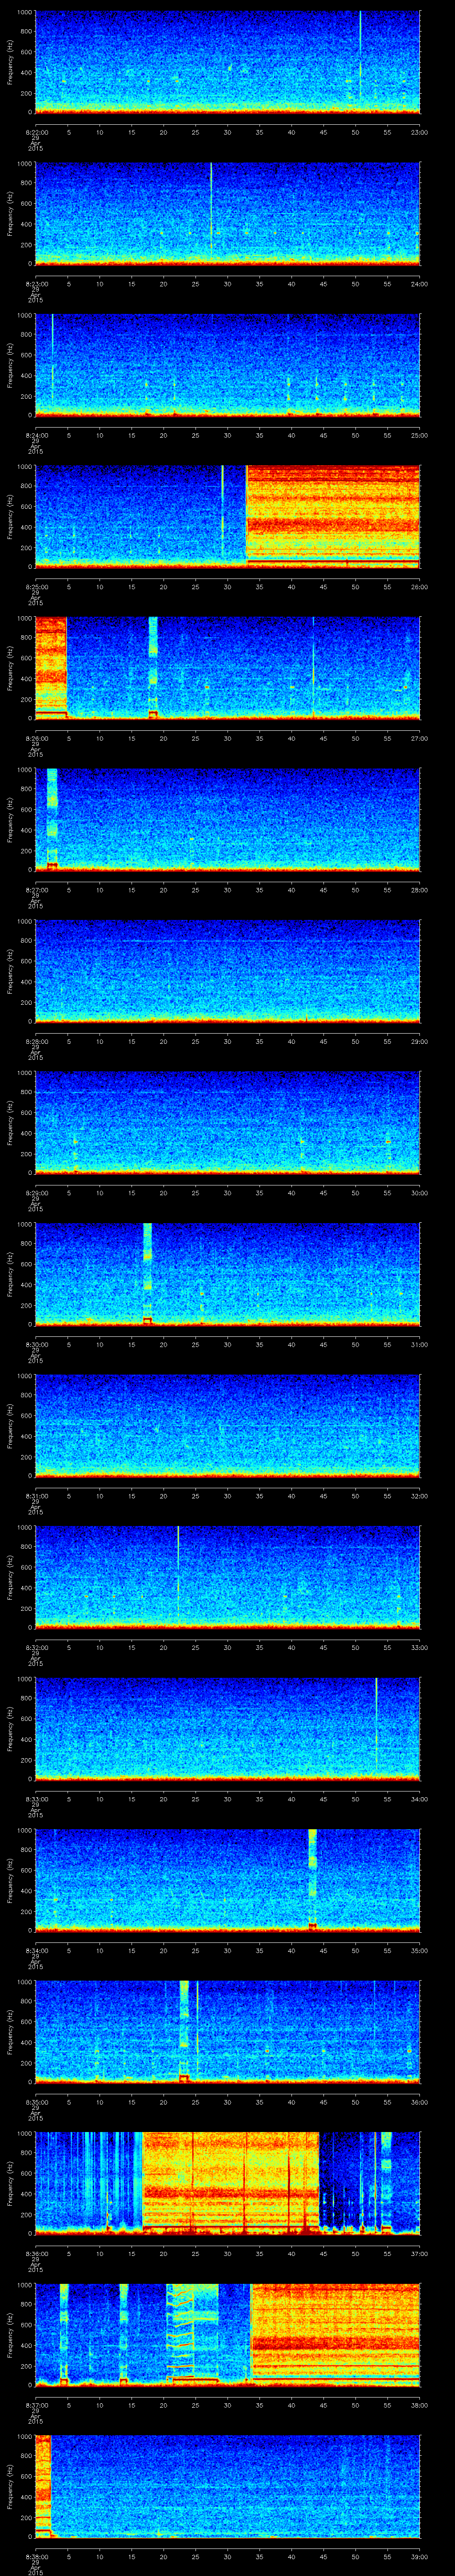Open the spectrogram panel starting at 8:29:00
The image size is (455, 2576).
227,1122
